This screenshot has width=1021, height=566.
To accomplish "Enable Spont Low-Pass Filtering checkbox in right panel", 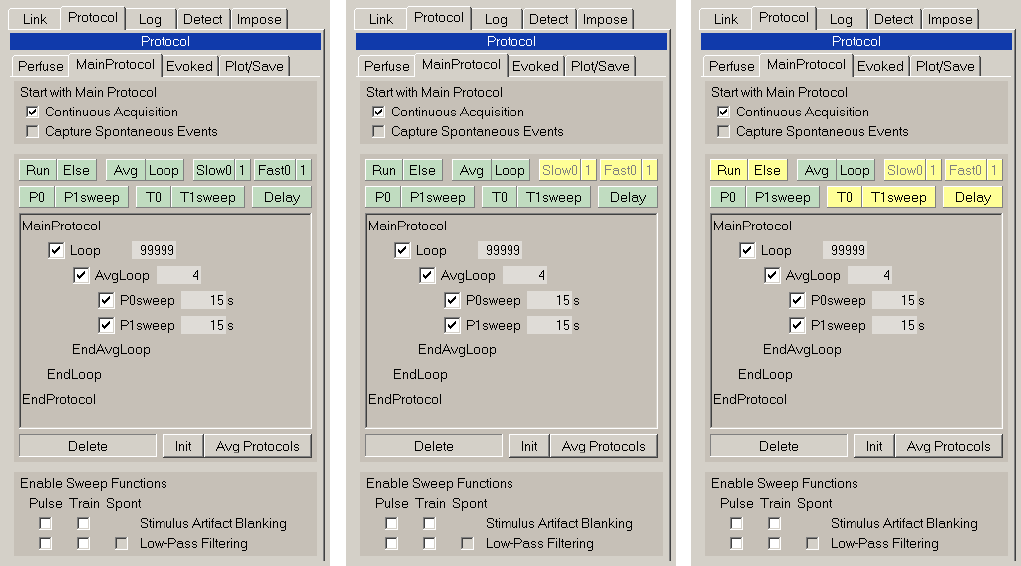I will pyautogui.click(x=812, y=543).
